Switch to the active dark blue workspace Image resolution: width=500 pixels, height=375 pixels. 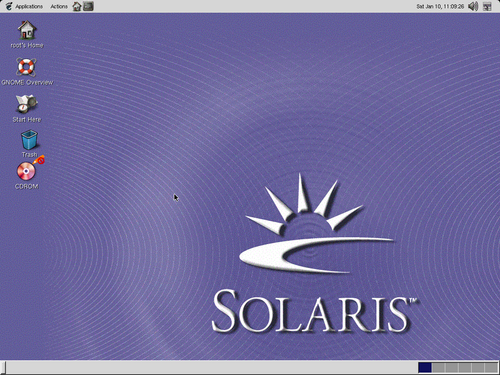(x=425, y=368)
